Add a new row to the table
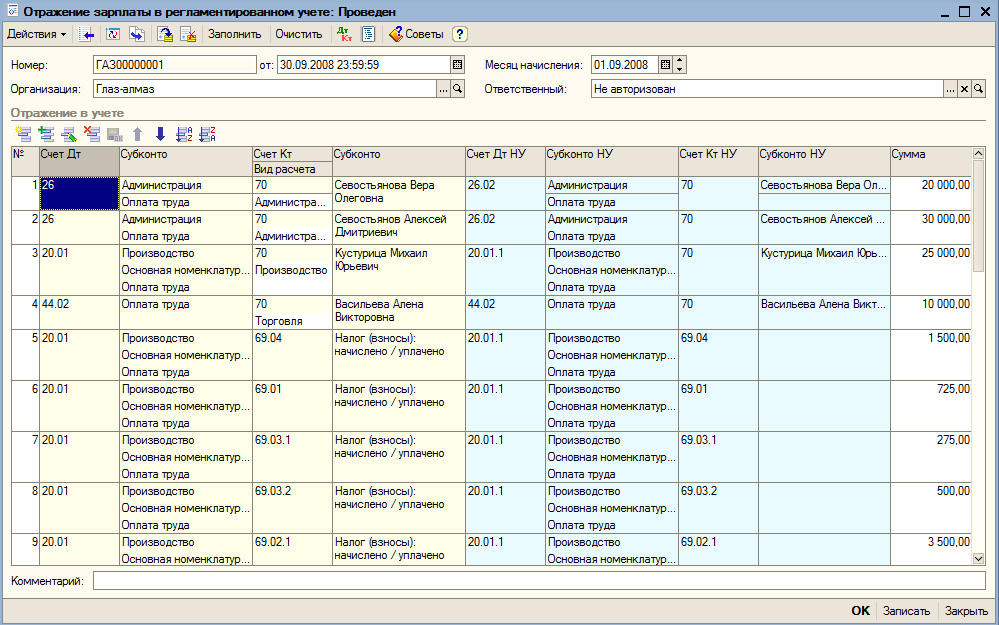Image resolution: width=999 pixels, height=625 pixels. 24,134
